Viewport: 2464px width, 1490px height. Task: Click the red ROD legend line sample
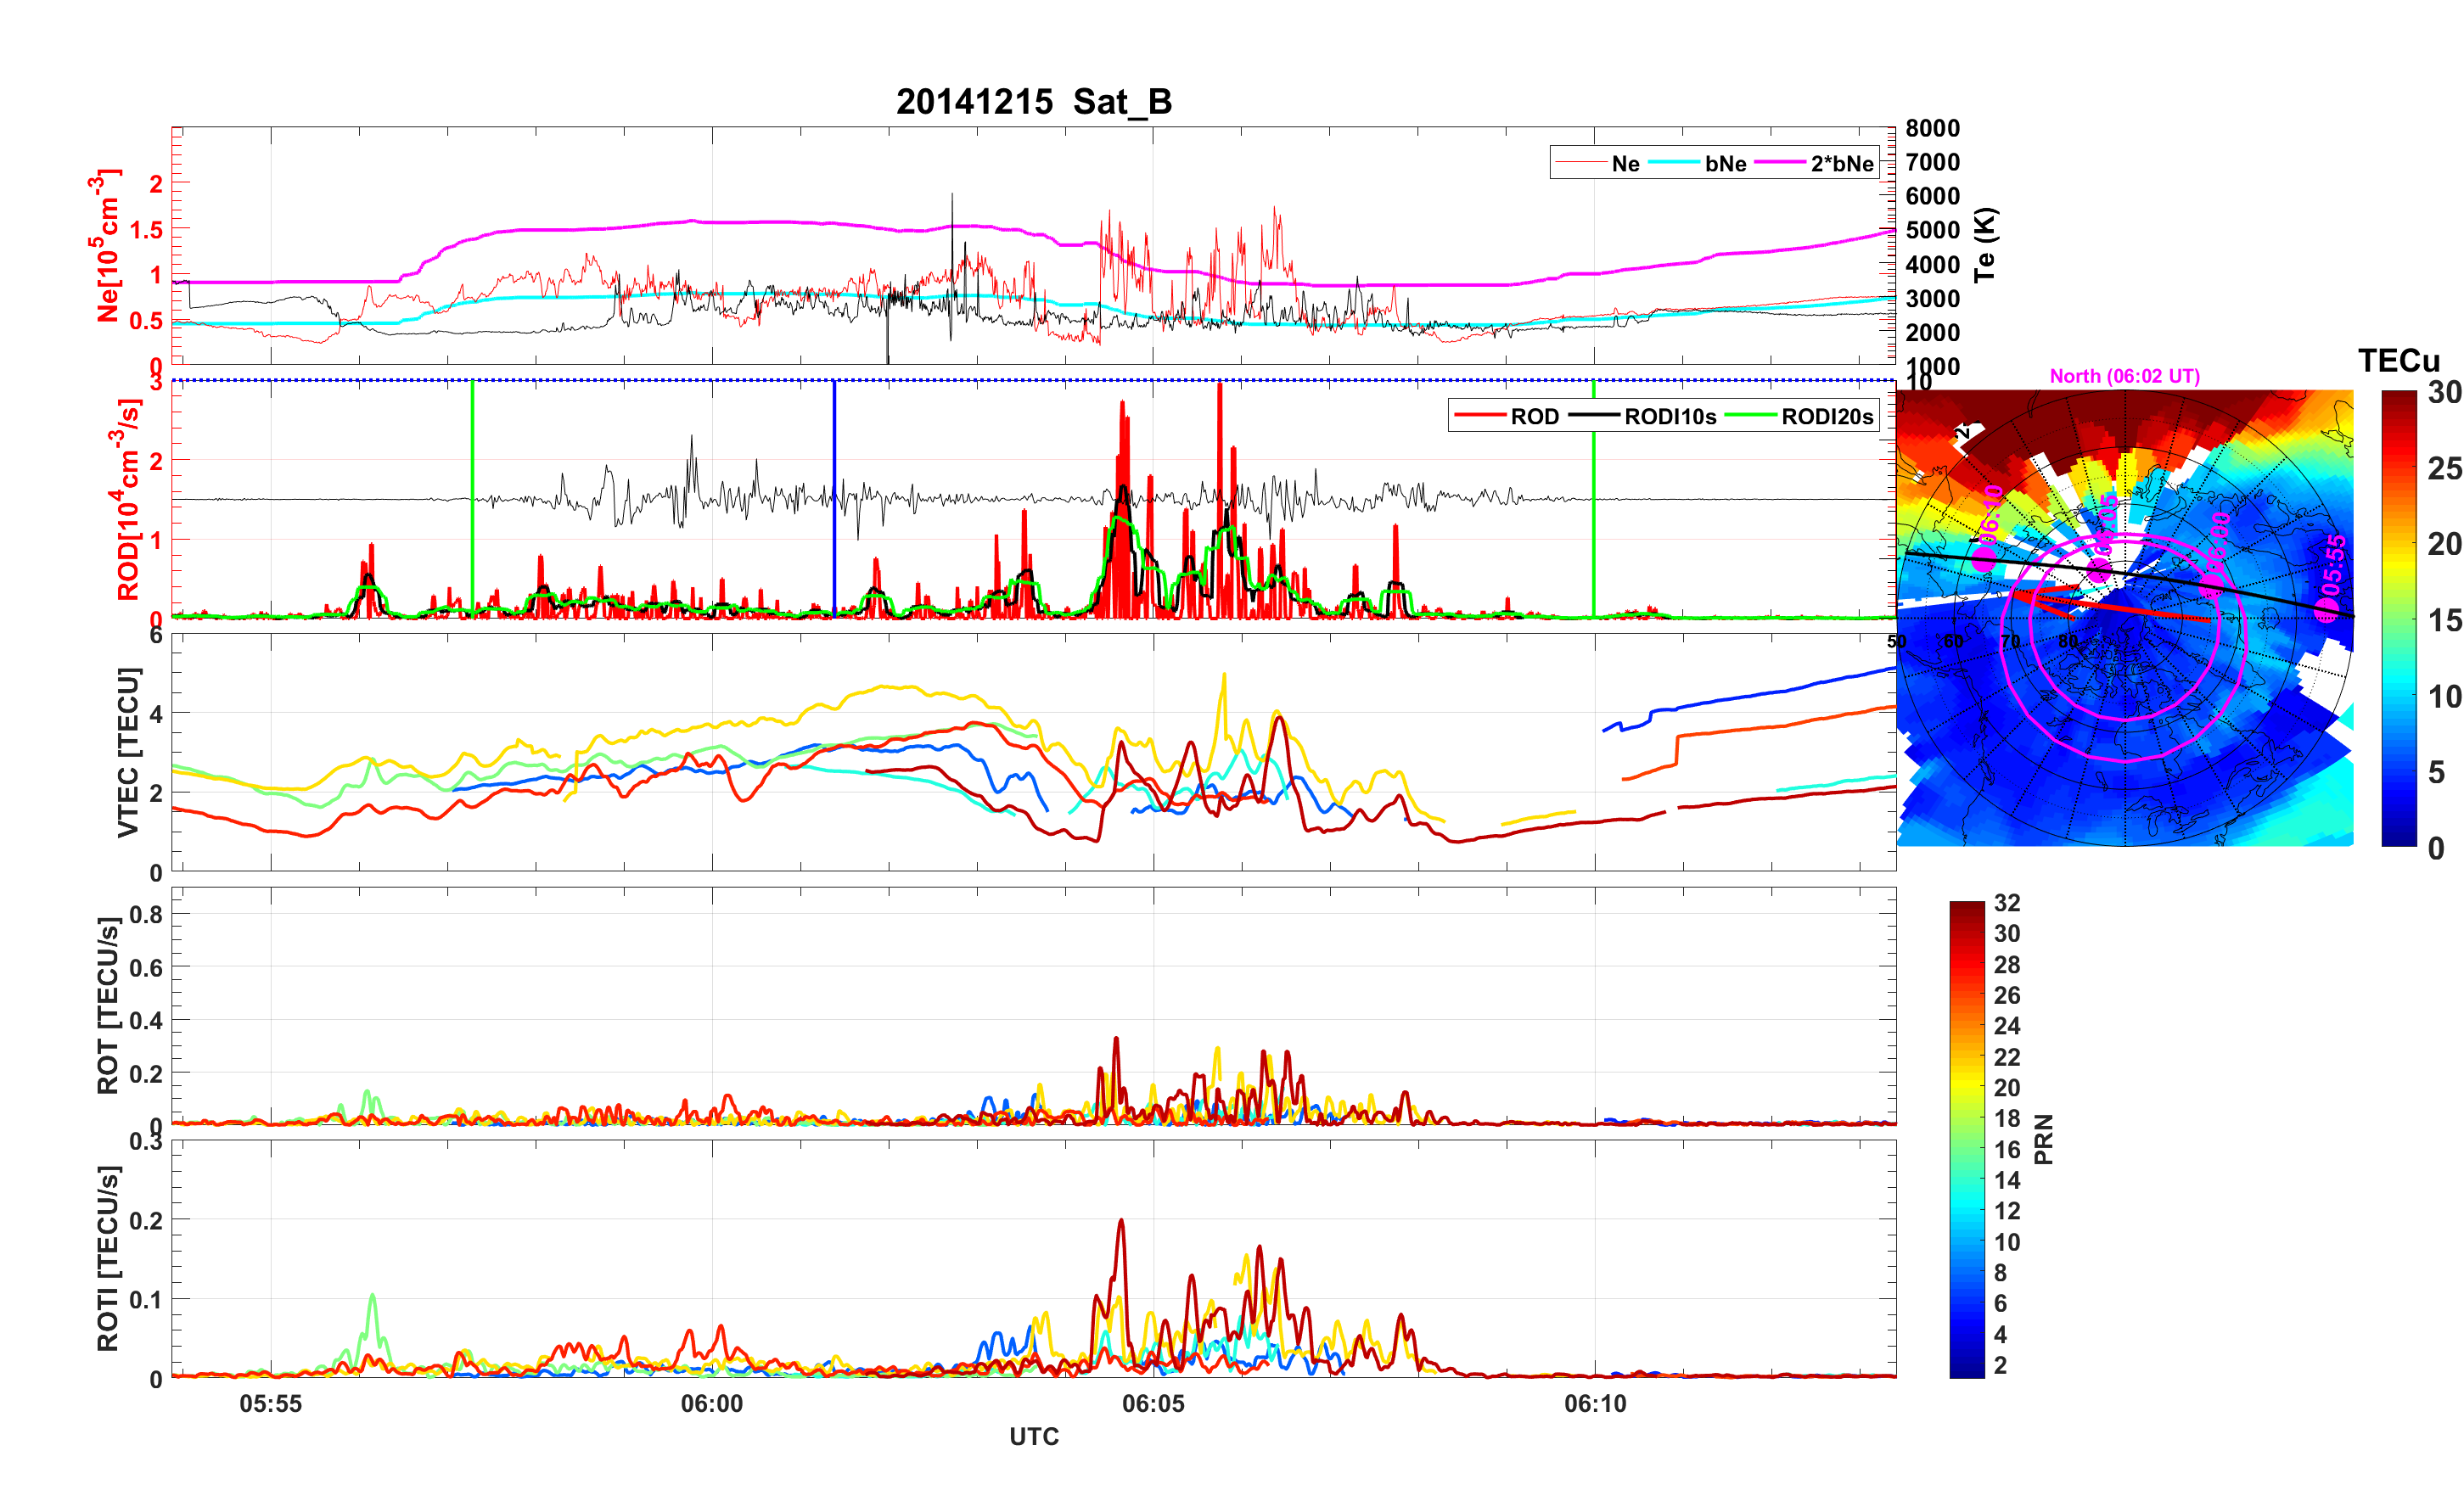(1480, 416)
